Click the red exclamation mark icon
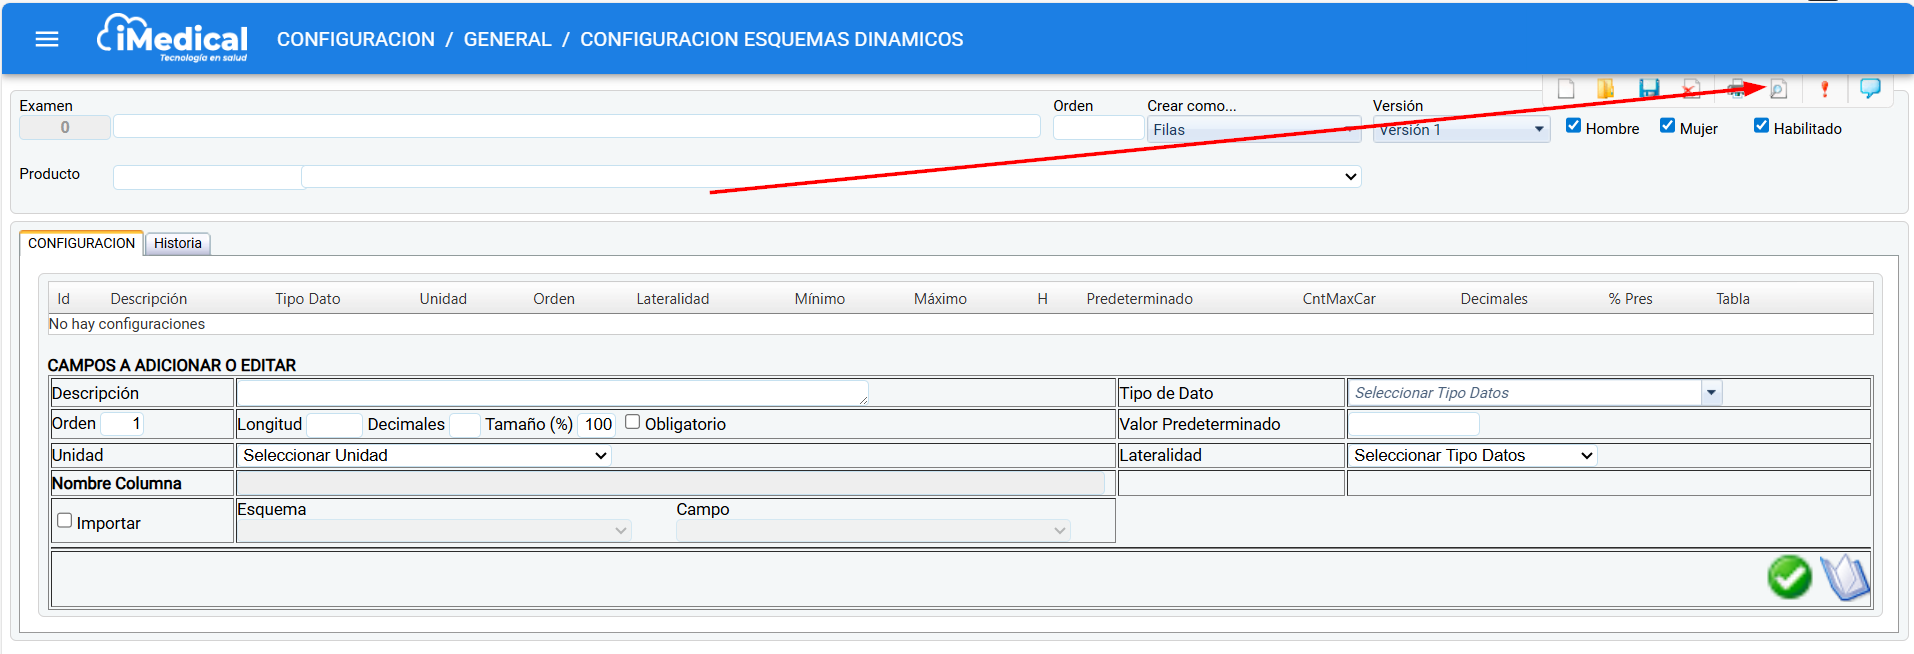Viewport: 1914px width, 654px height. (x=1824, y=89)
